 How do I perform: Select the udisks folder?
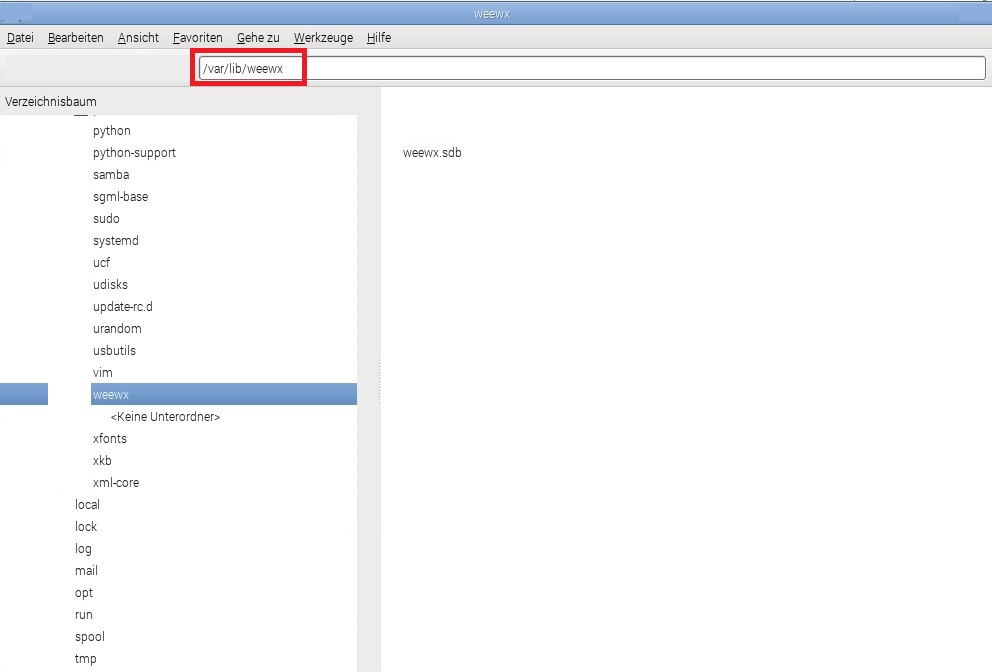pyautogui.click(x=110, y=285)
